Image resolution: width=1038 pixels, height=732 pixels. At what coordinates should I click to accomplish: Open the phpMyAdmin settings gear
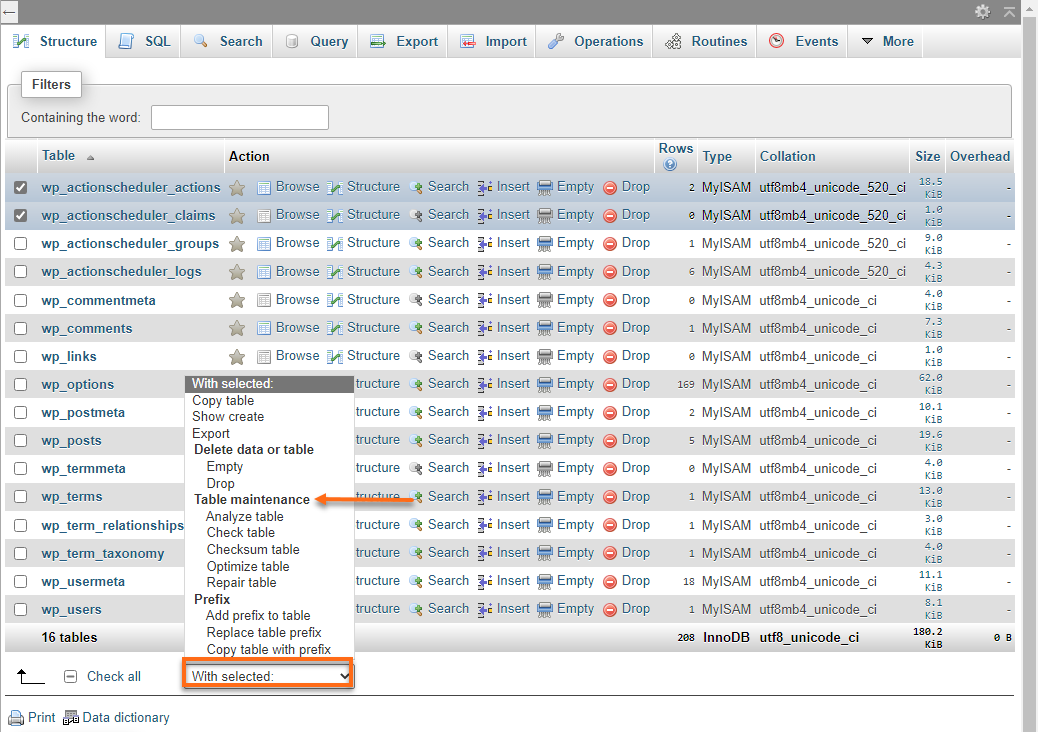pos(981,12)
